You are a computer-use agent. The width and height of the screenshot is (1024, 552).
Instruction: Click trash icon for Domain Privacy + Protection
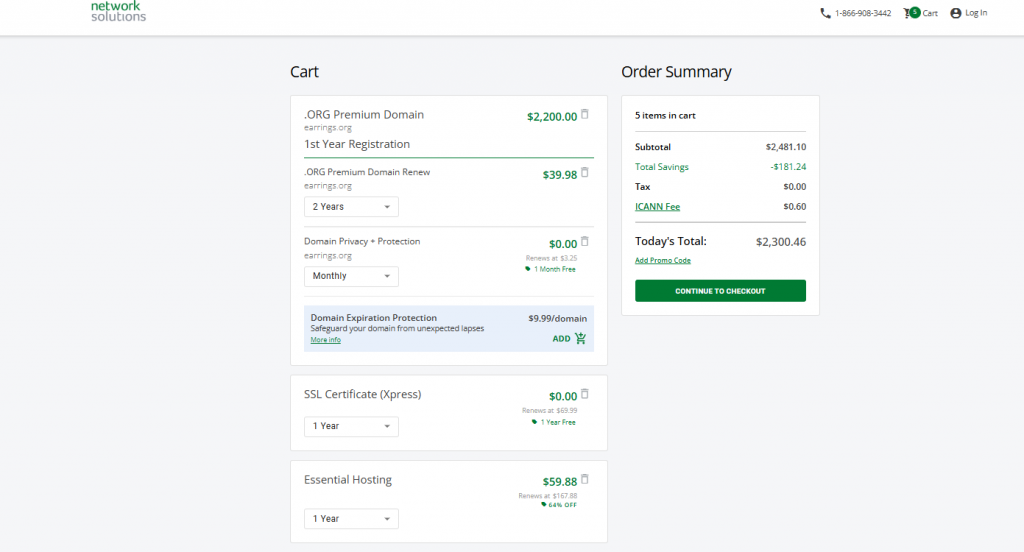point(585,241)
